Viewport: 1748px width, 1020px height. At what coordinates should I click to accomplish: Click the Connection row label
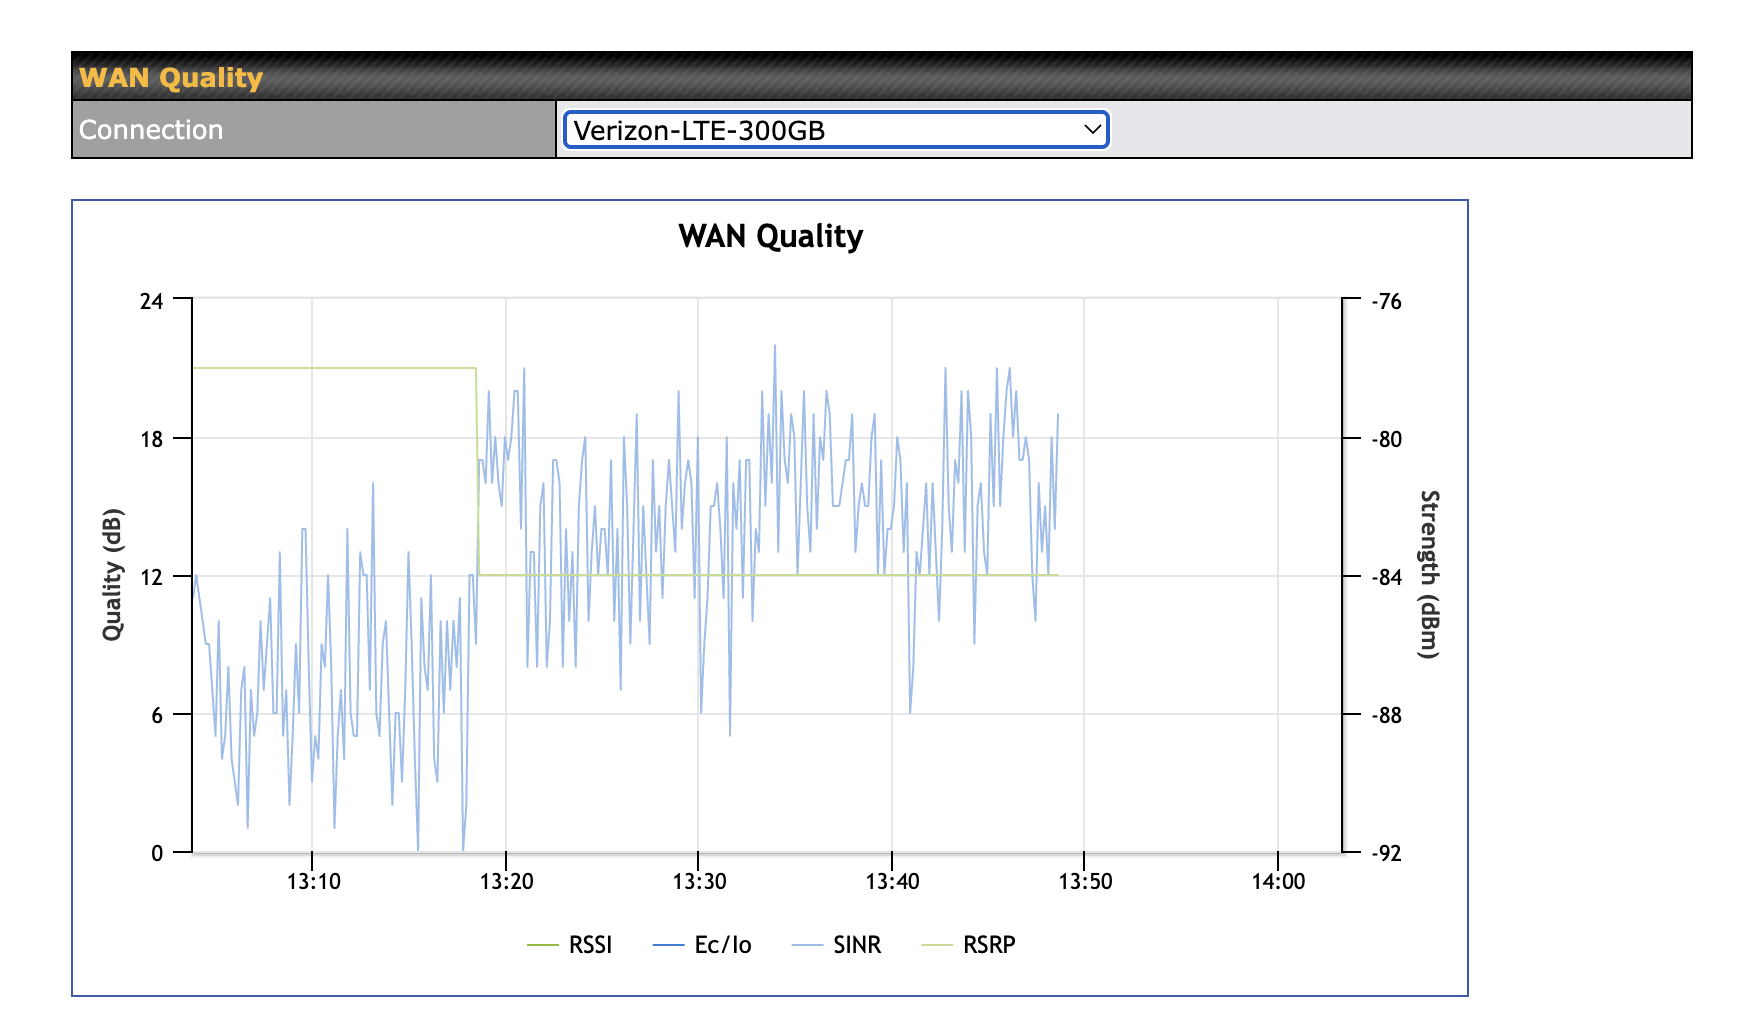coord(150,130)
